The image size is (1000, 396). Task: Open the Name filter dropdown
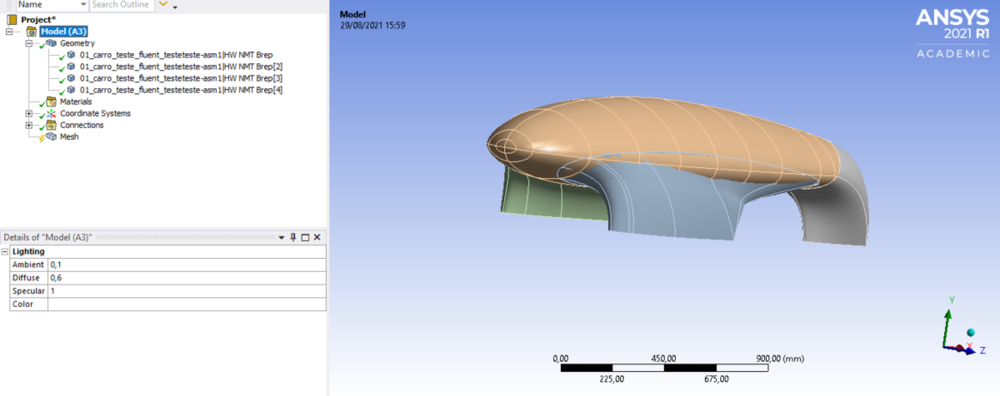coord(84,4)
